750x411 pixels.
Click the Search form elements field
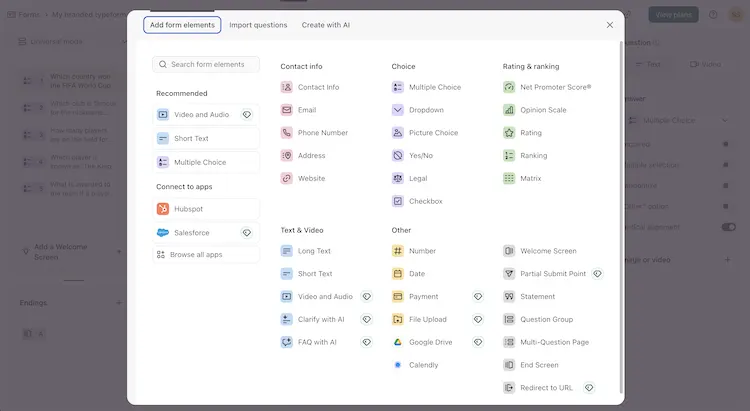[206, 64]
